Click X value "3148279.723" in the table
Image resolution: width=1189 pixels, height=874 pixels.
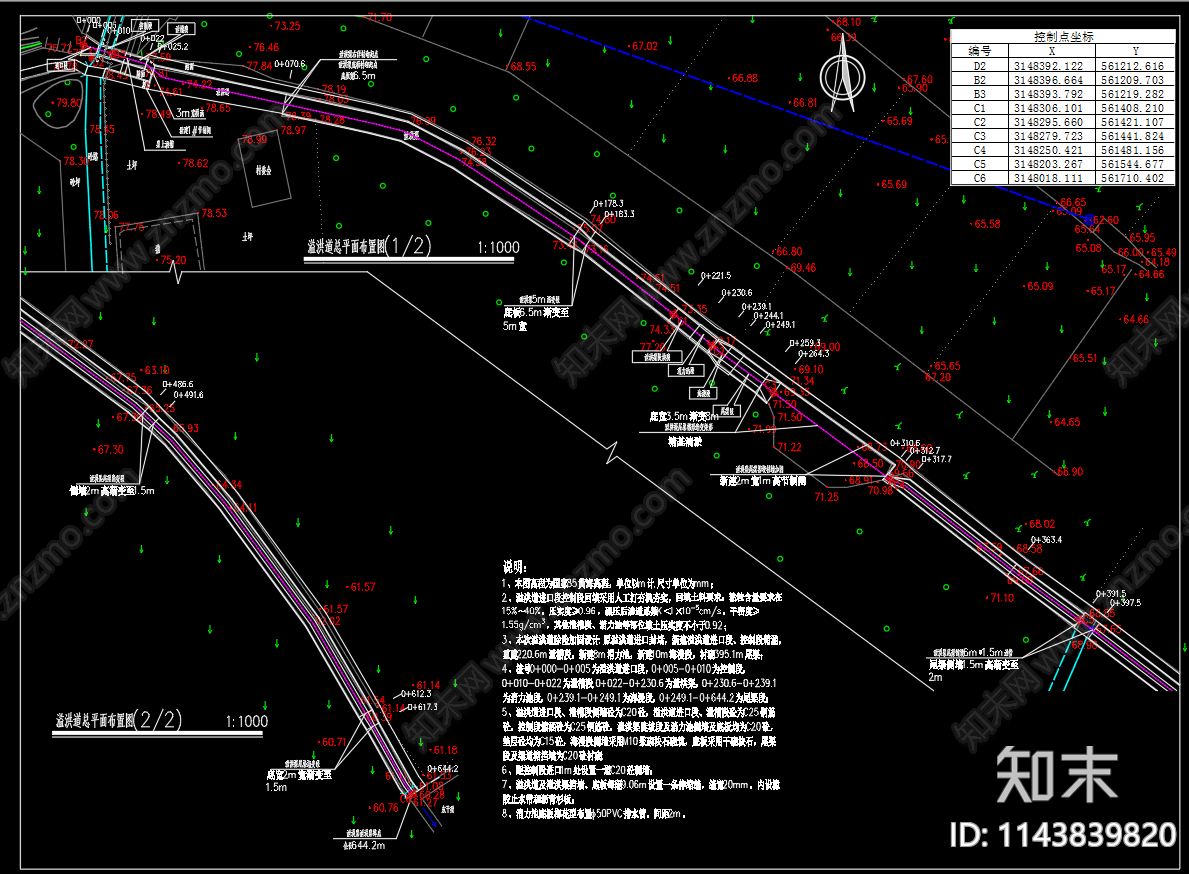tap(1049, 136)
